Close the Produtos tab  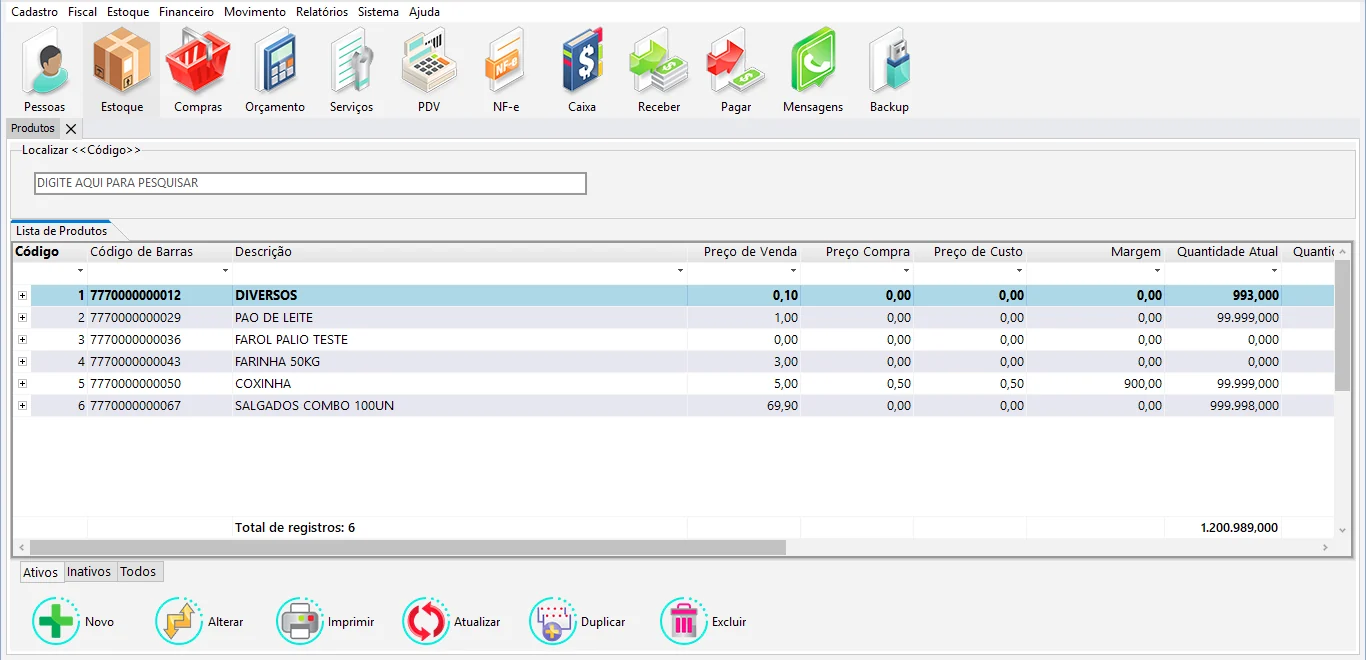point(71,129)
